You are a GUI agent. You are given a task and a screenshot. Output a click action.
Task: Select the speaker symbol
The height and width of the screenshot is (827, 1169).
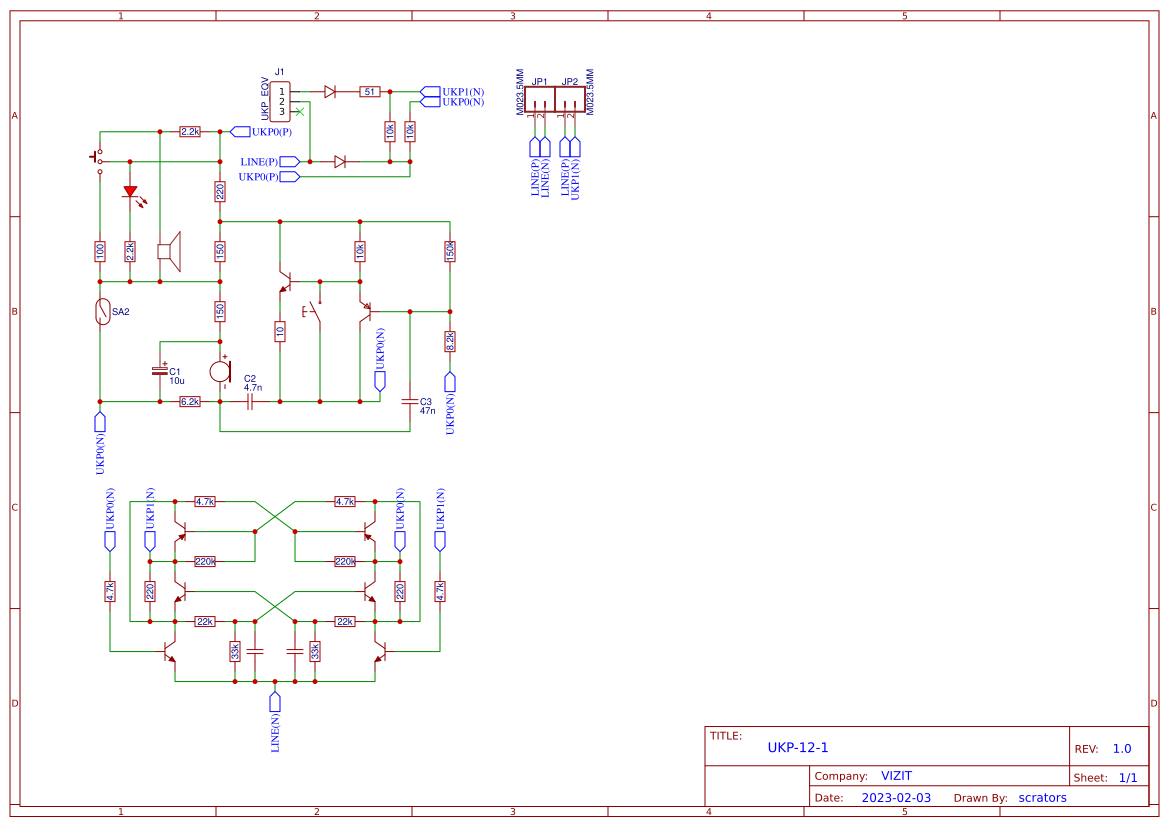click(x=170, y=252)
